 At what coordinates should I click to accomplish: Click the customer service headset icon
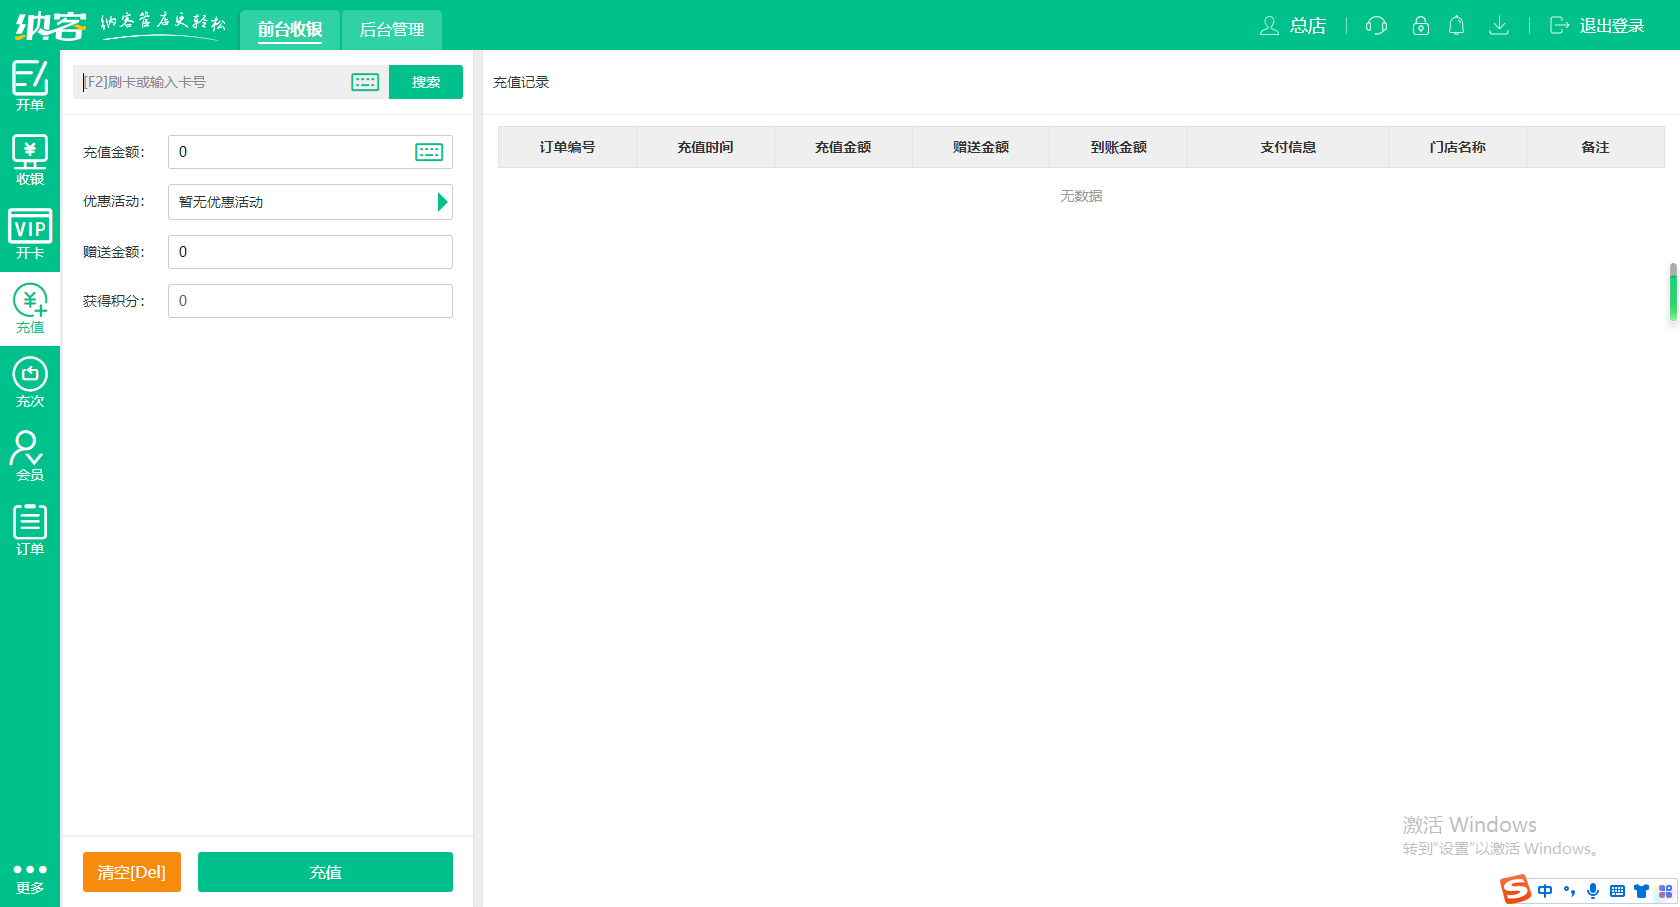(1376, 26)
